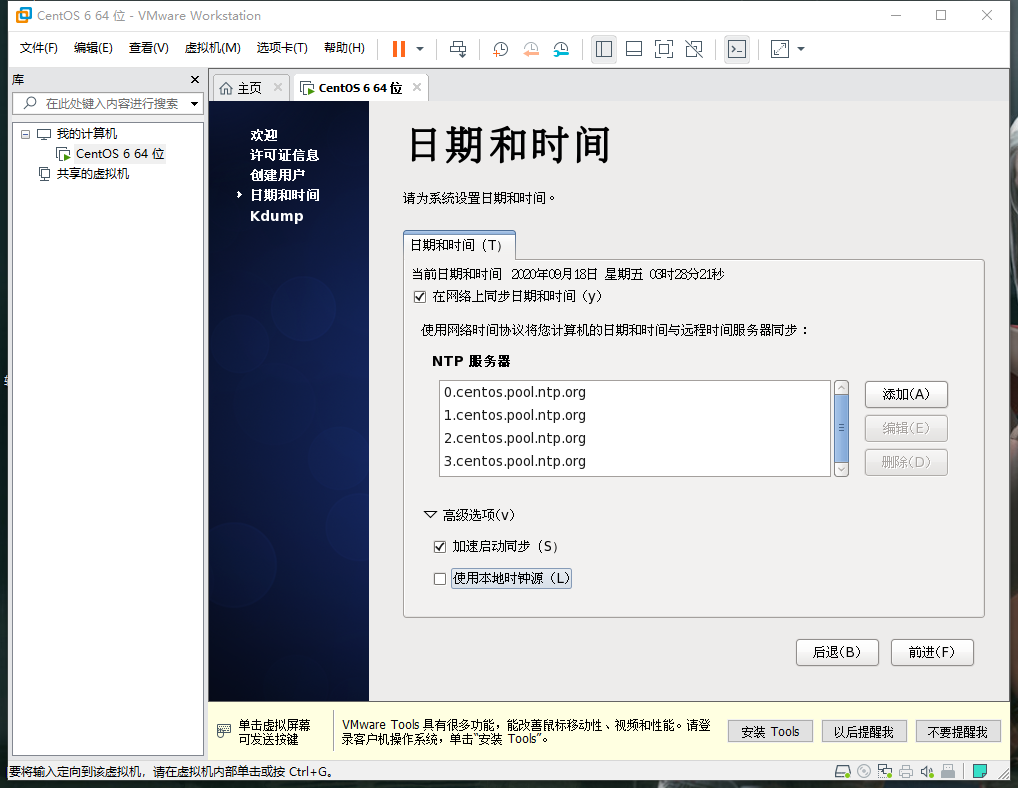Close the CentOS 6 64 位 tab
This screenshot has height=788, width=1018.
pyautogui.click(x=417, y=87)
